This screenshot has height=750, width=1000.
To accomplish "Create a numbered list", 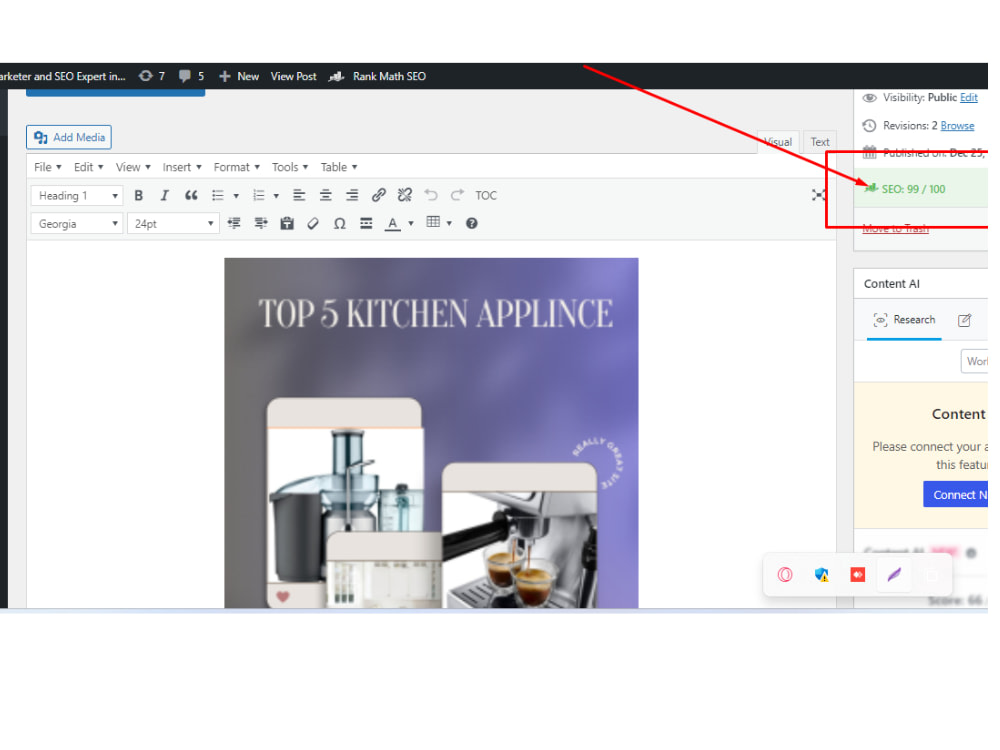I will click(258, 196).
